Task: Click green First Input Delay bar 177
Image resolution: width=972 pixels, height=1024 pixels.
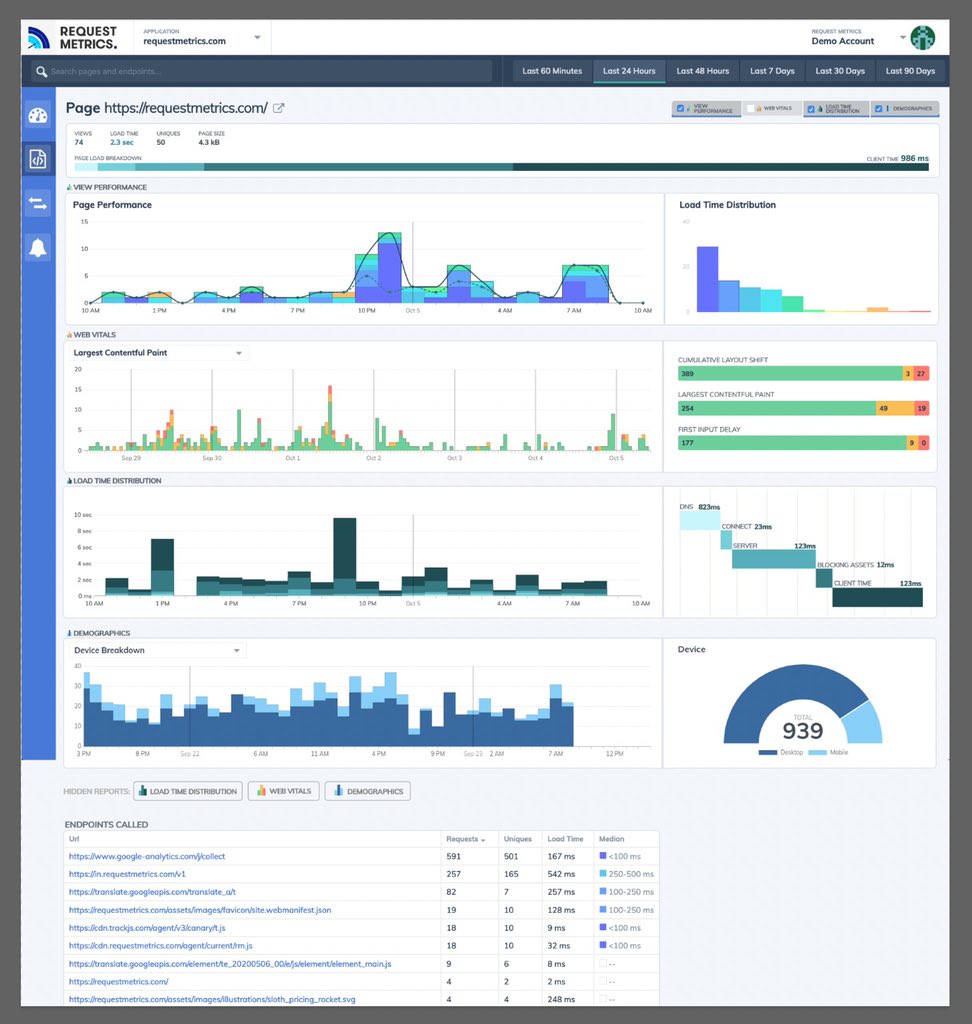Action: pos(792,443)
